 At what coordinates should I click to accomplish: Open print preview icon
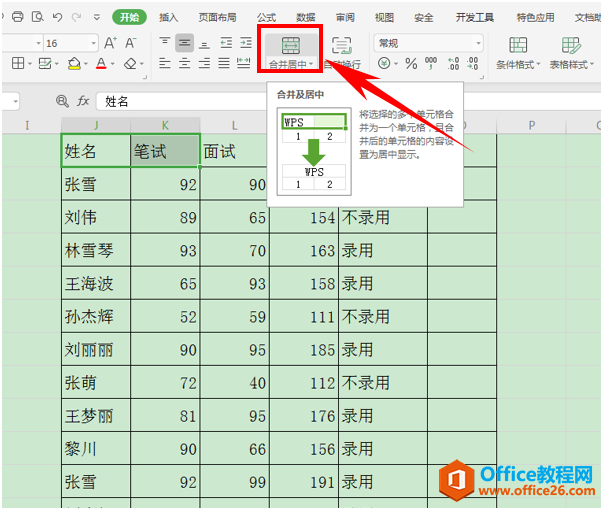[38, 17]
